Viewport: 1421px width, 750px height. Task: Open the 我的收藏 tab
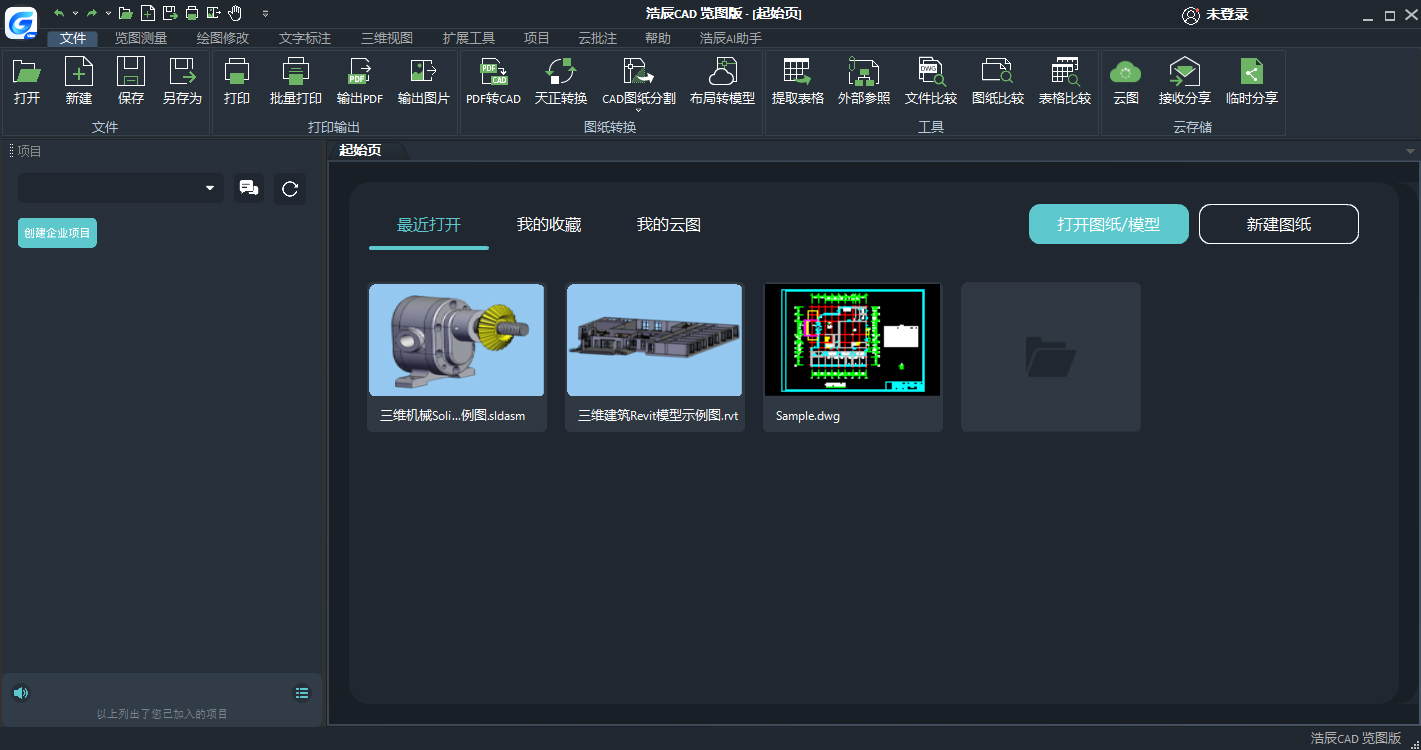[548, 225]
